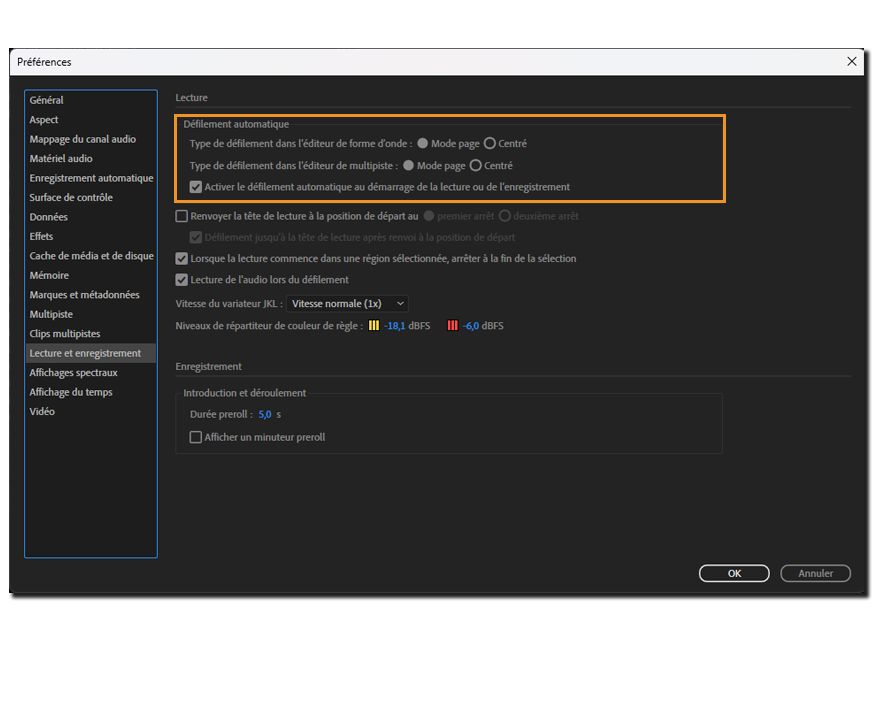Click the yellow ruler color level icon
Viewport: 872px width, 718px height.
coord(374,325)
